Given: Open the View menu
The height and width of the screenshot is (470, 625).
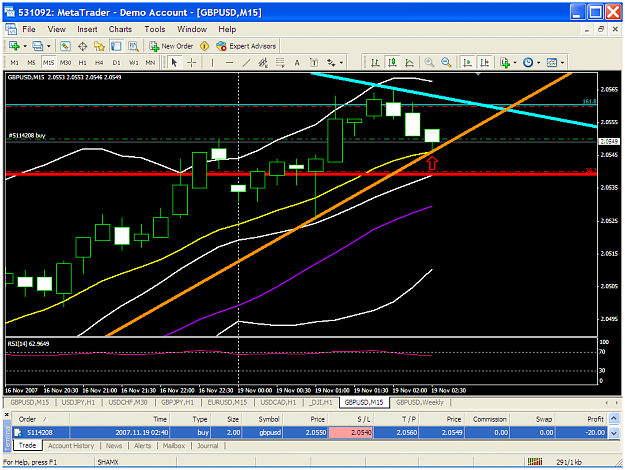Looking at the screenshot, I should click(57, 29).
